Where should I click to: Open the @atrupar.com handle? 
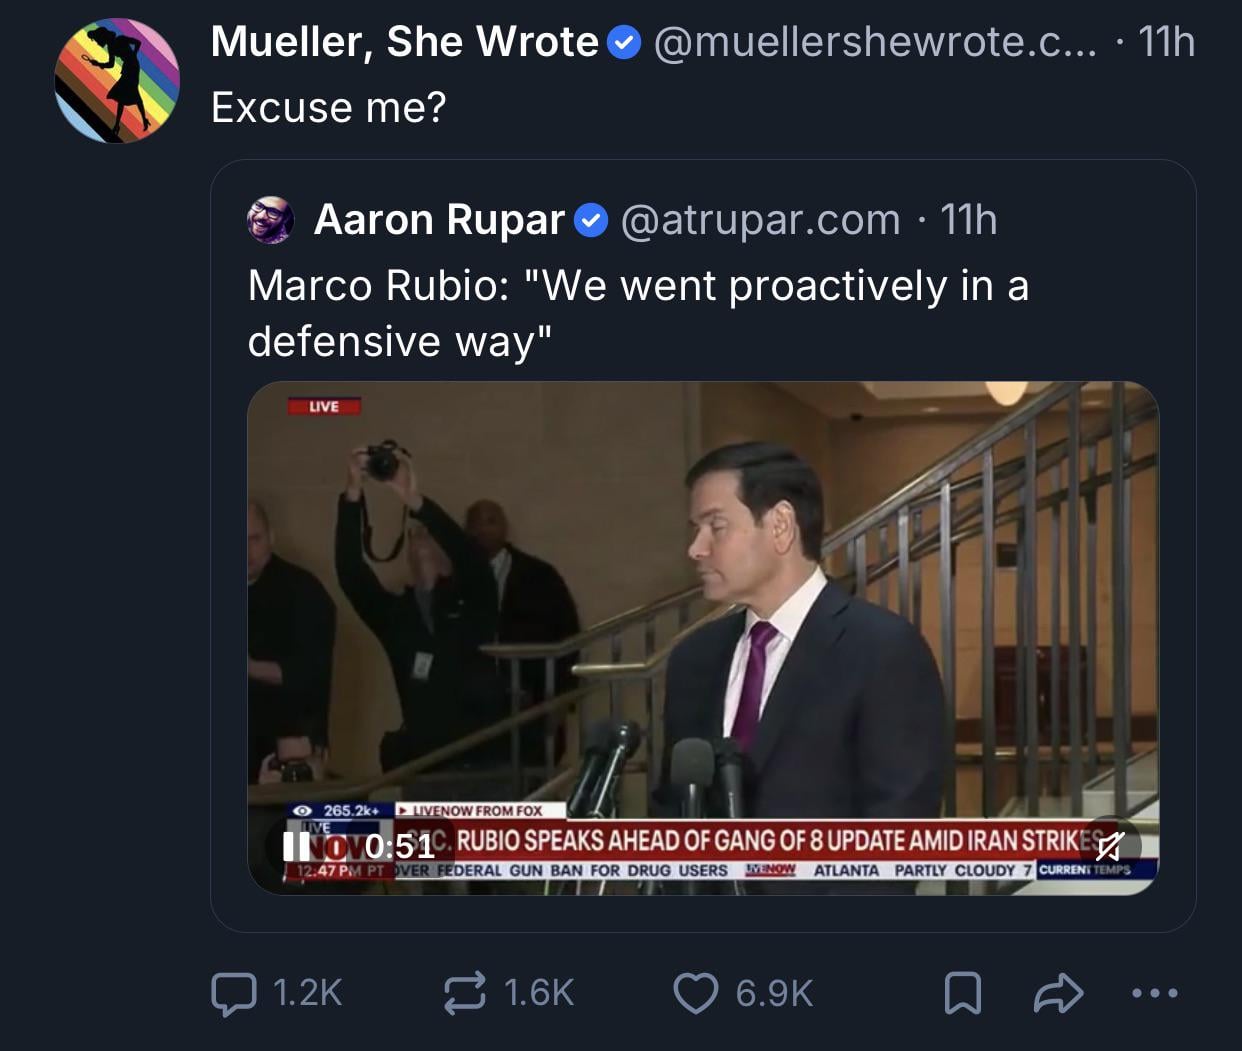(x=760, y=220)
